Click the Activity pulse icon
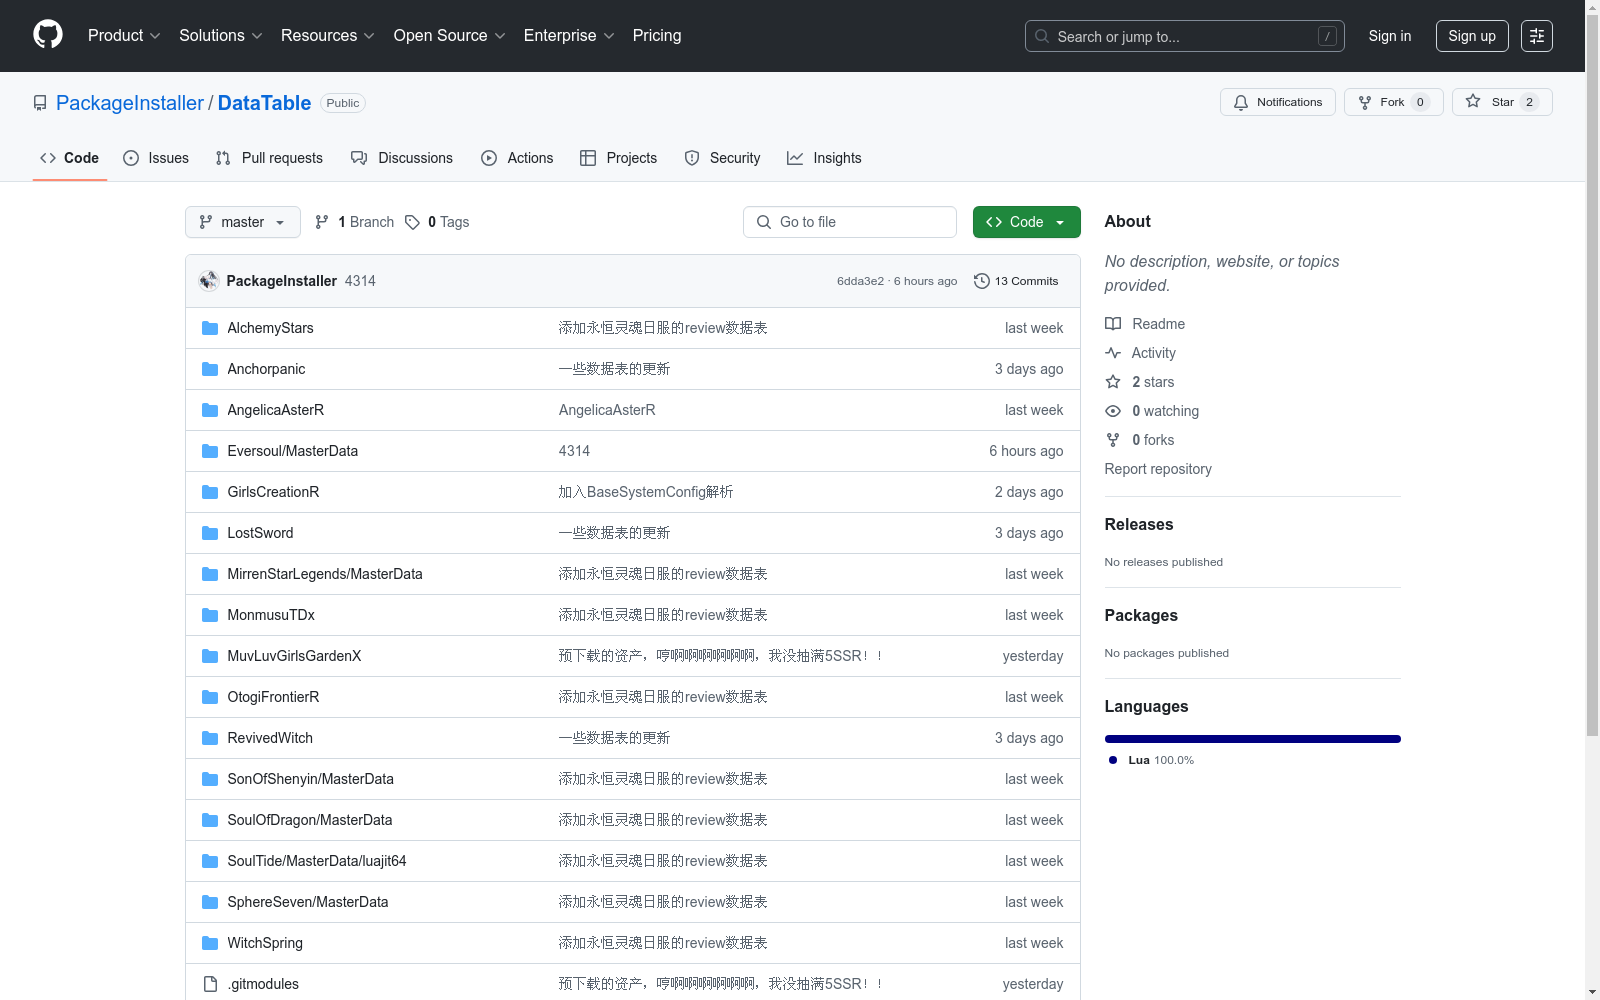This screenshot has width=1600, height=1000. point(1113,353)
